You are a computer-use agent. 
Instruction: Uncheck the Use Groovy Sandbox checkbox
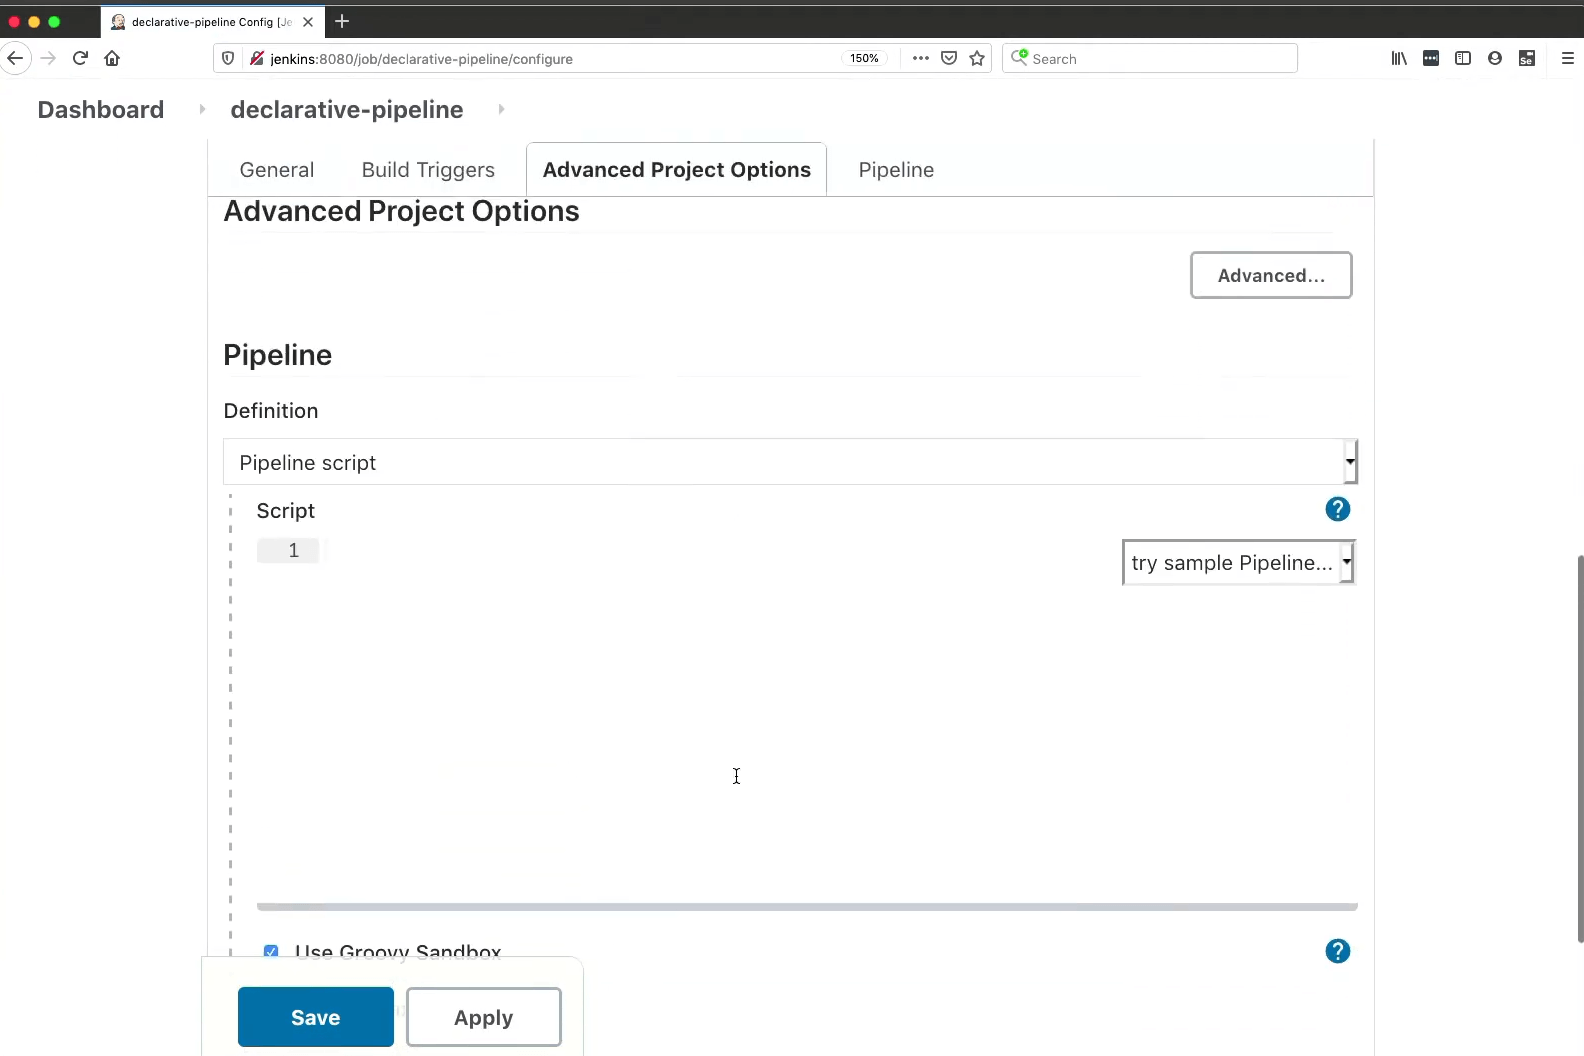click(x=271, y=951)
